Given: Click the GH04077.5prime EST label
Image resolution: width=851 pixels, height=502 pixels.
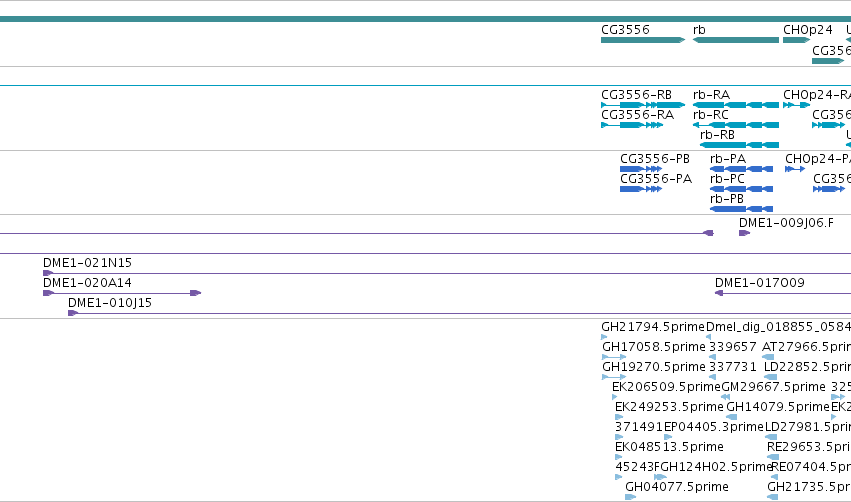Looking at the screenshot, I should point(677,487).
